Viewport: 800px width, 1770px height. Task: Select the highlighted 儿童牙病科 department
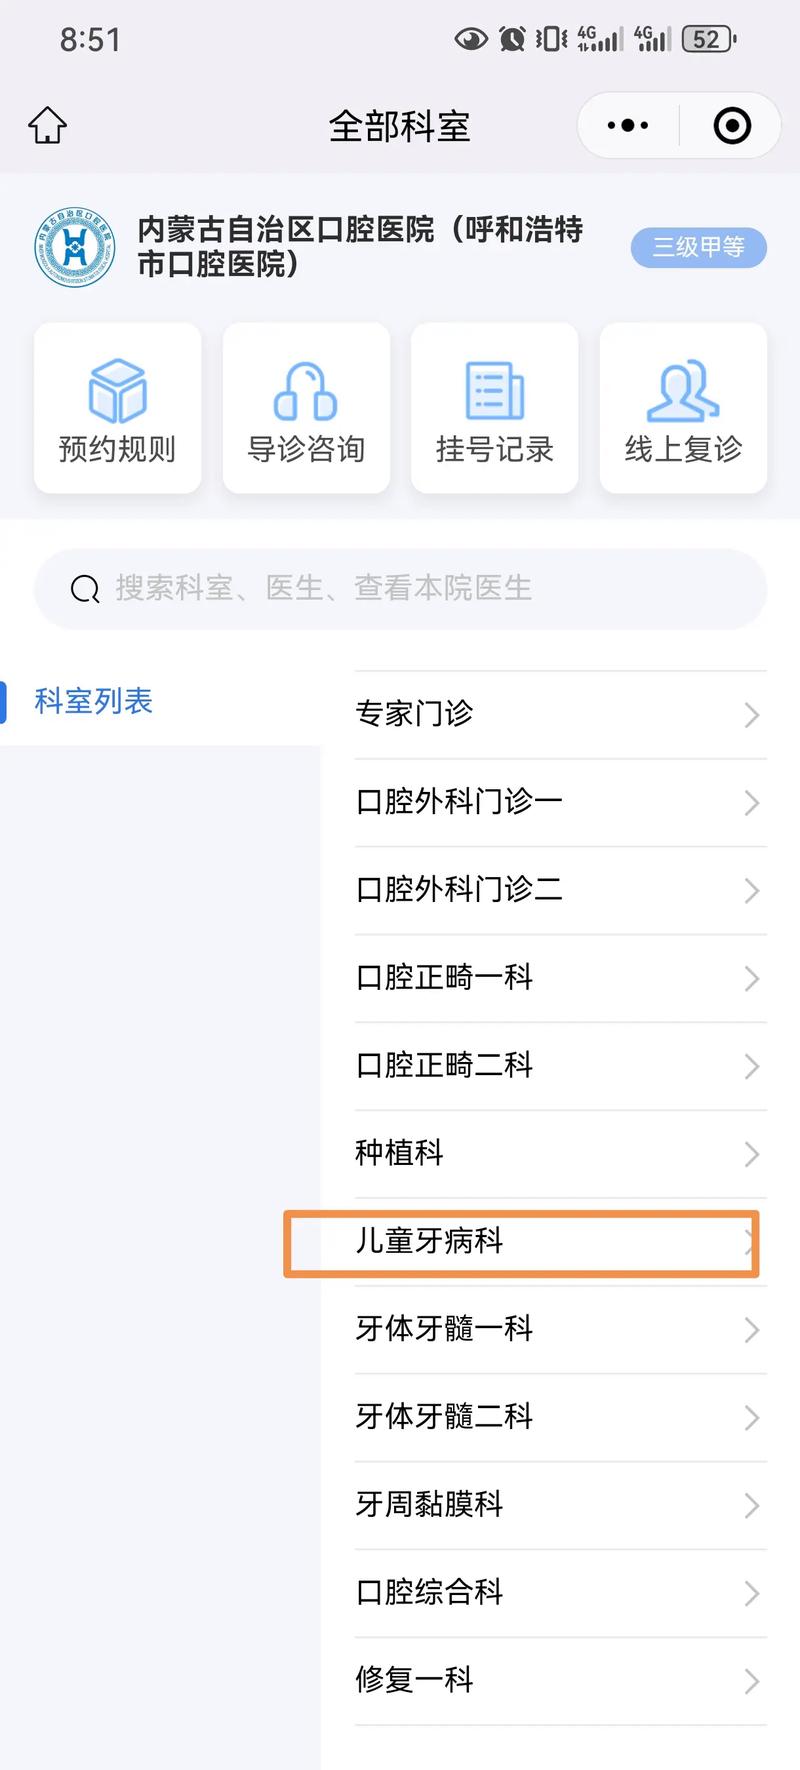[520, 1242]
